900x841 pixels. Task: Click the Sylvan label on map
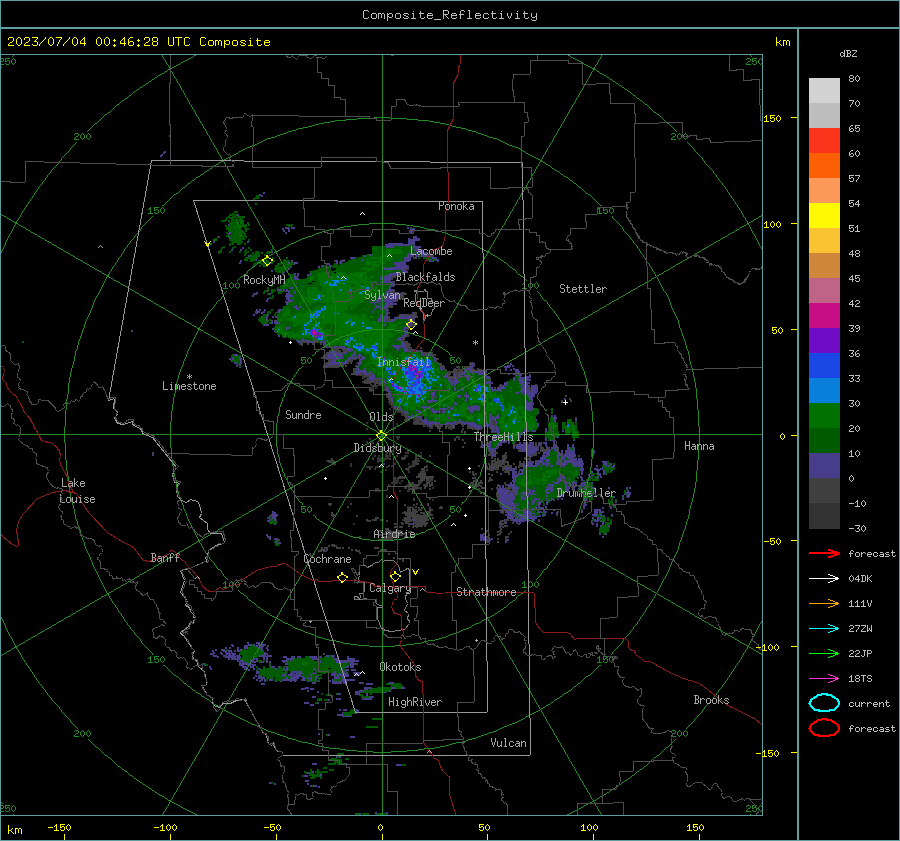382,295
